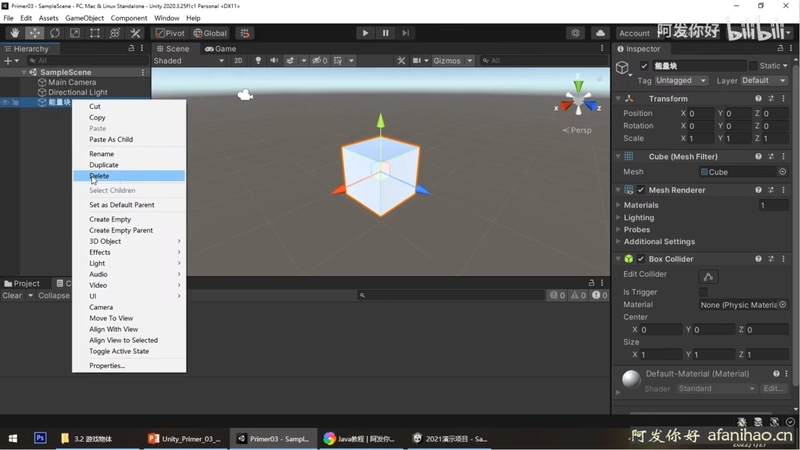Viewport: 800px width, 450px height.
Task: Select the Hand tool in toolbar
Action: (14, 33)
